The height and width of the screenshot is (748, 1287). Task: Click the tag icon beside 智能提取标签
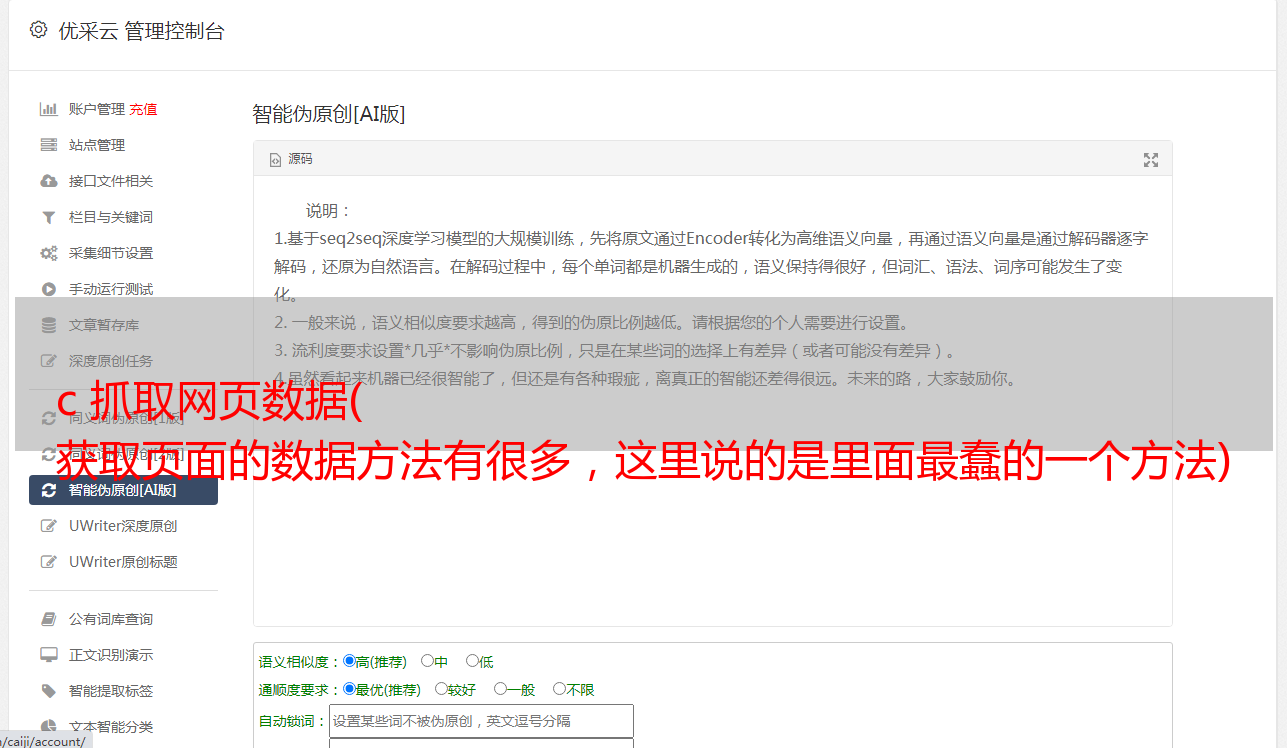click(x=48, y=691)
